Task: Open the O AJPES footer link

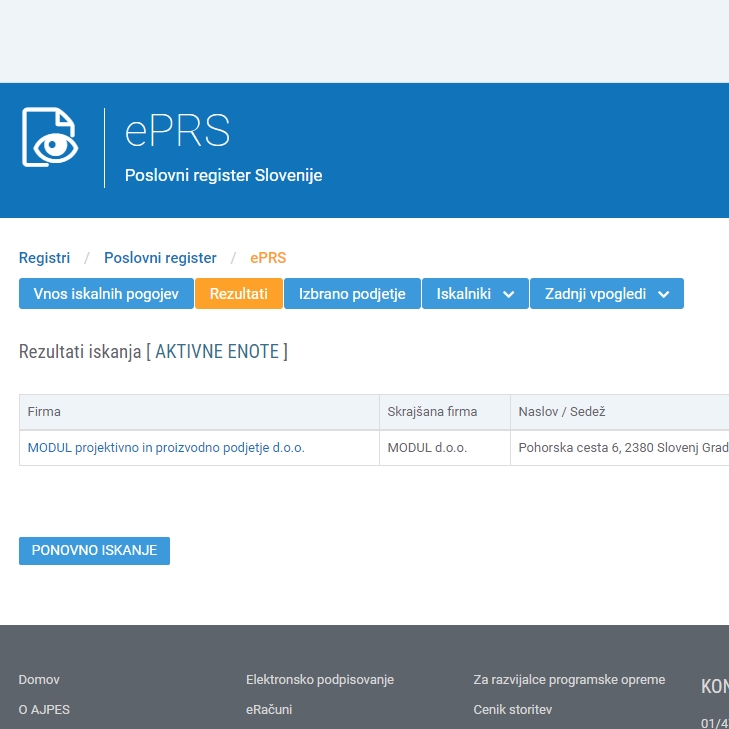Action: point(44,710)
